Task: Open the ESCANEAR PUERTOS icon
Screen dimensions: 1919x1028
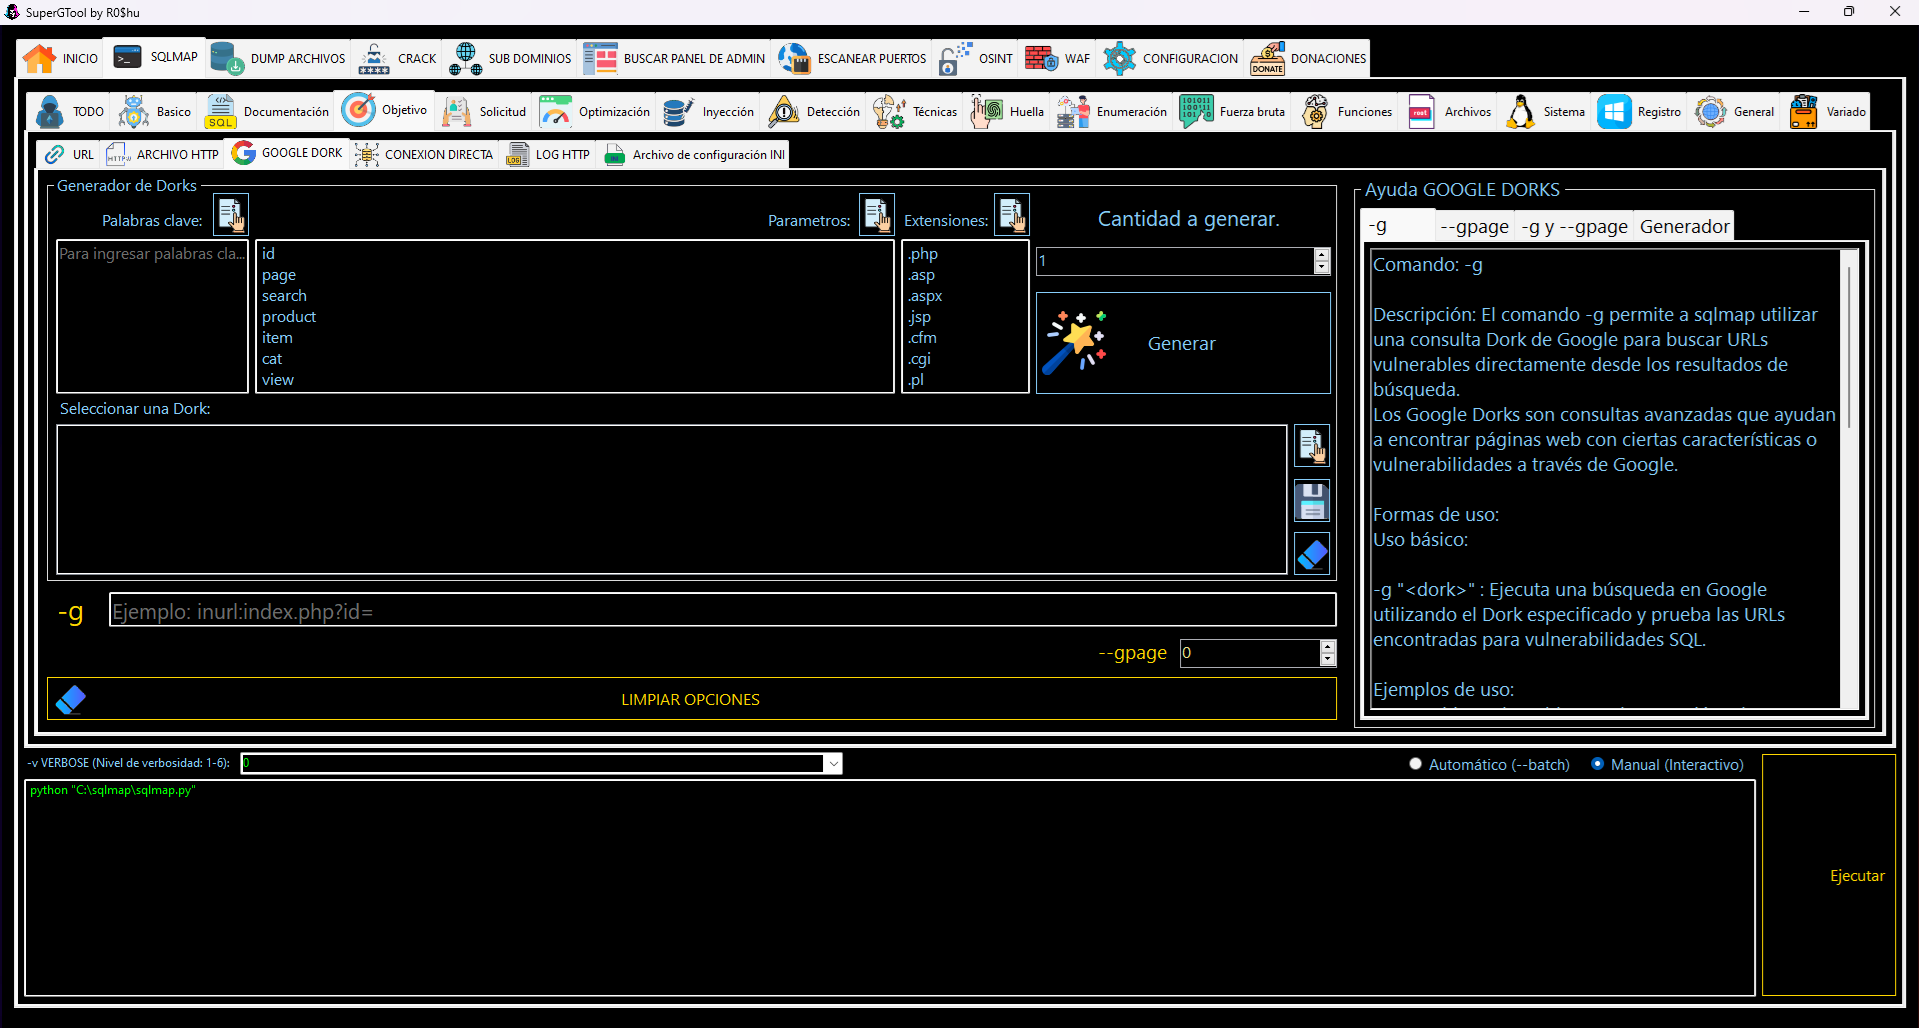Action: click(x=794, y=58)
